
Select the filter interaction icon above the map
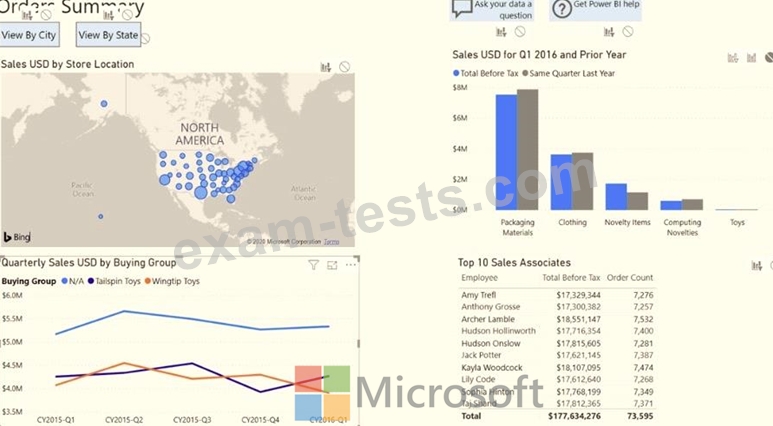(325, 67)
